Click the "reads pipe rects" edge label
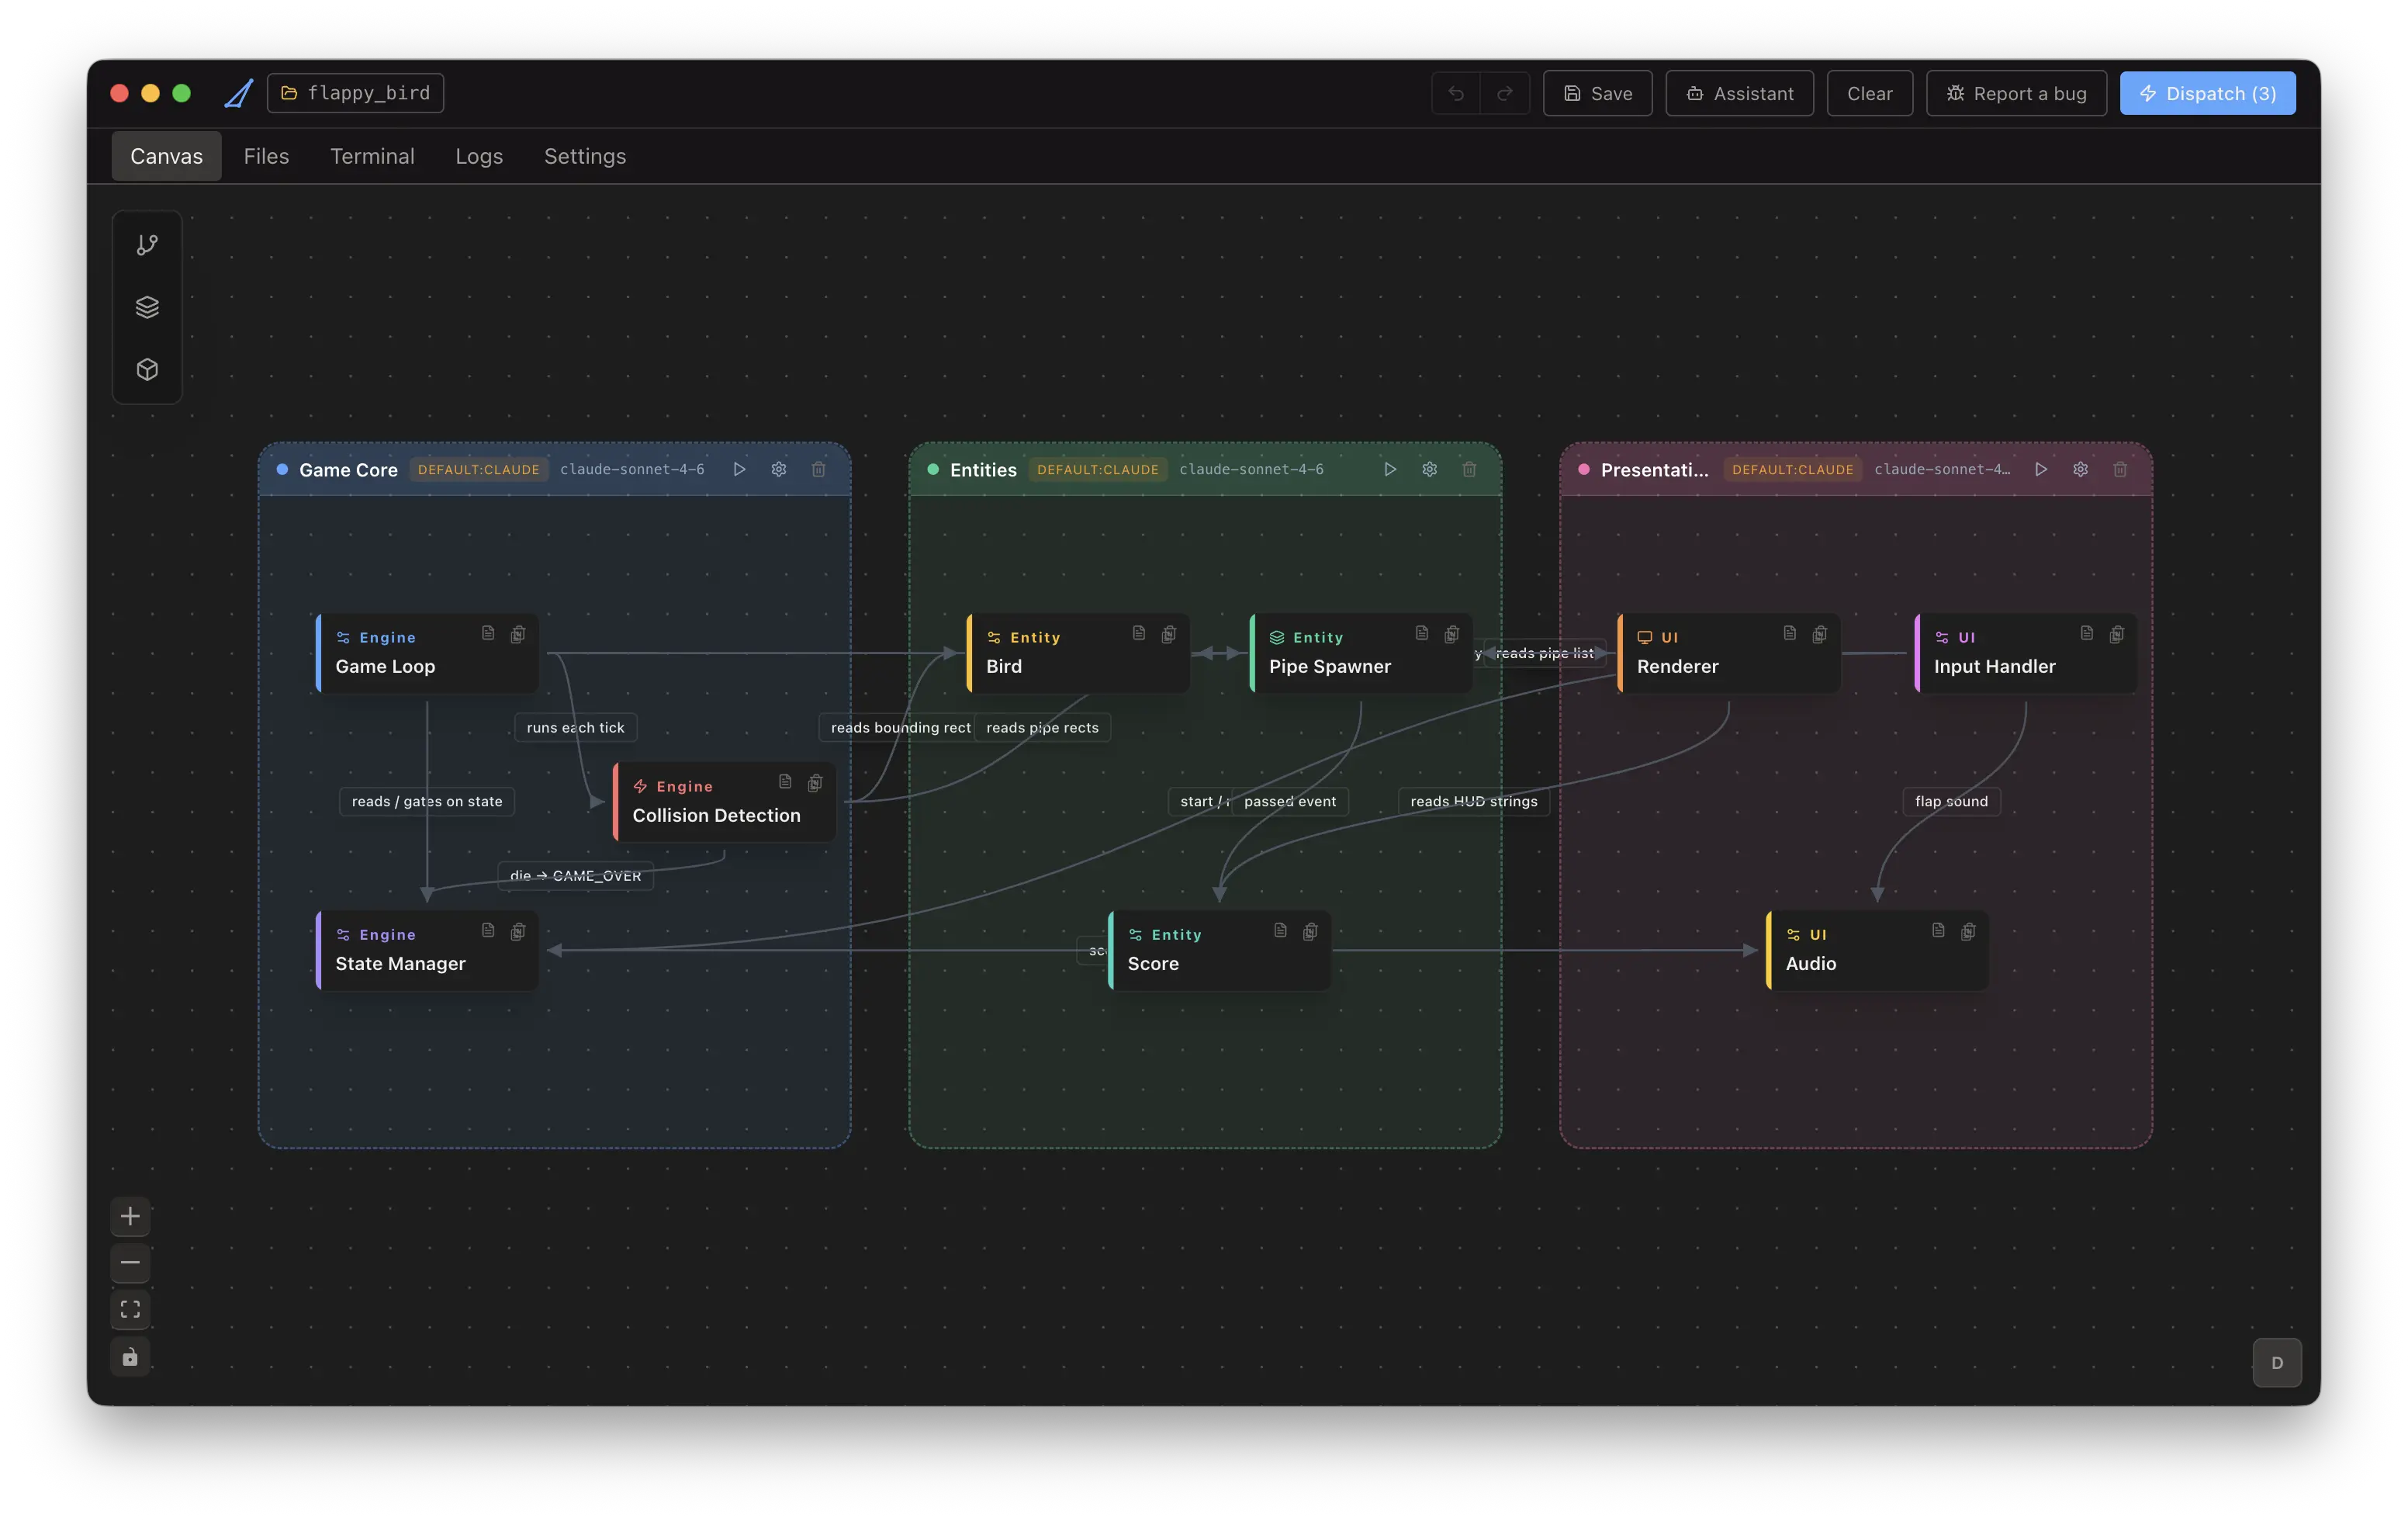This screenshot has height=1521, width=2408. tap(1042, 727)
